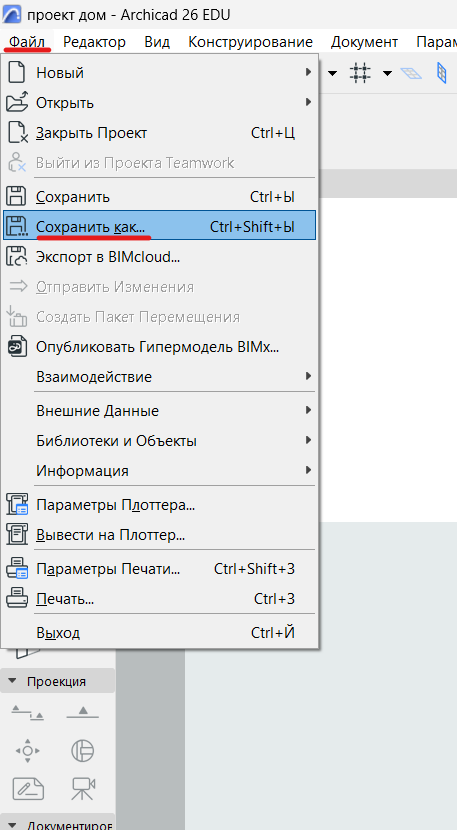Viewport: 457px width, 830px height.
Task: Select the camera tool in Проекция panel
Action: 83,788
